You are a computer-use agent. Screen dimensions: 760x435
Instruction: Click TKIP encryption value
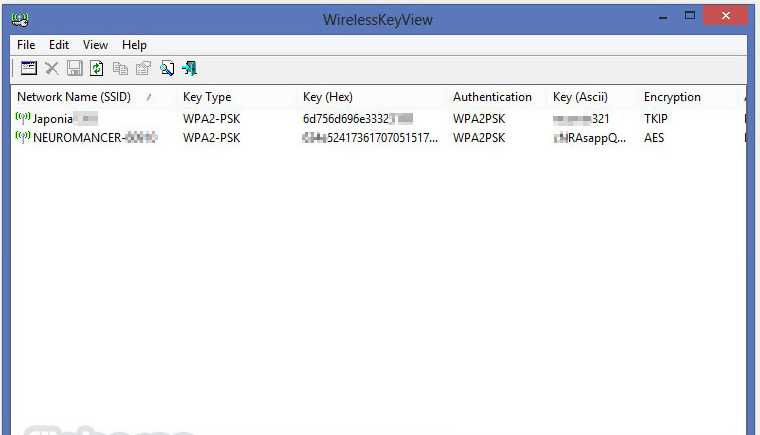656,119
